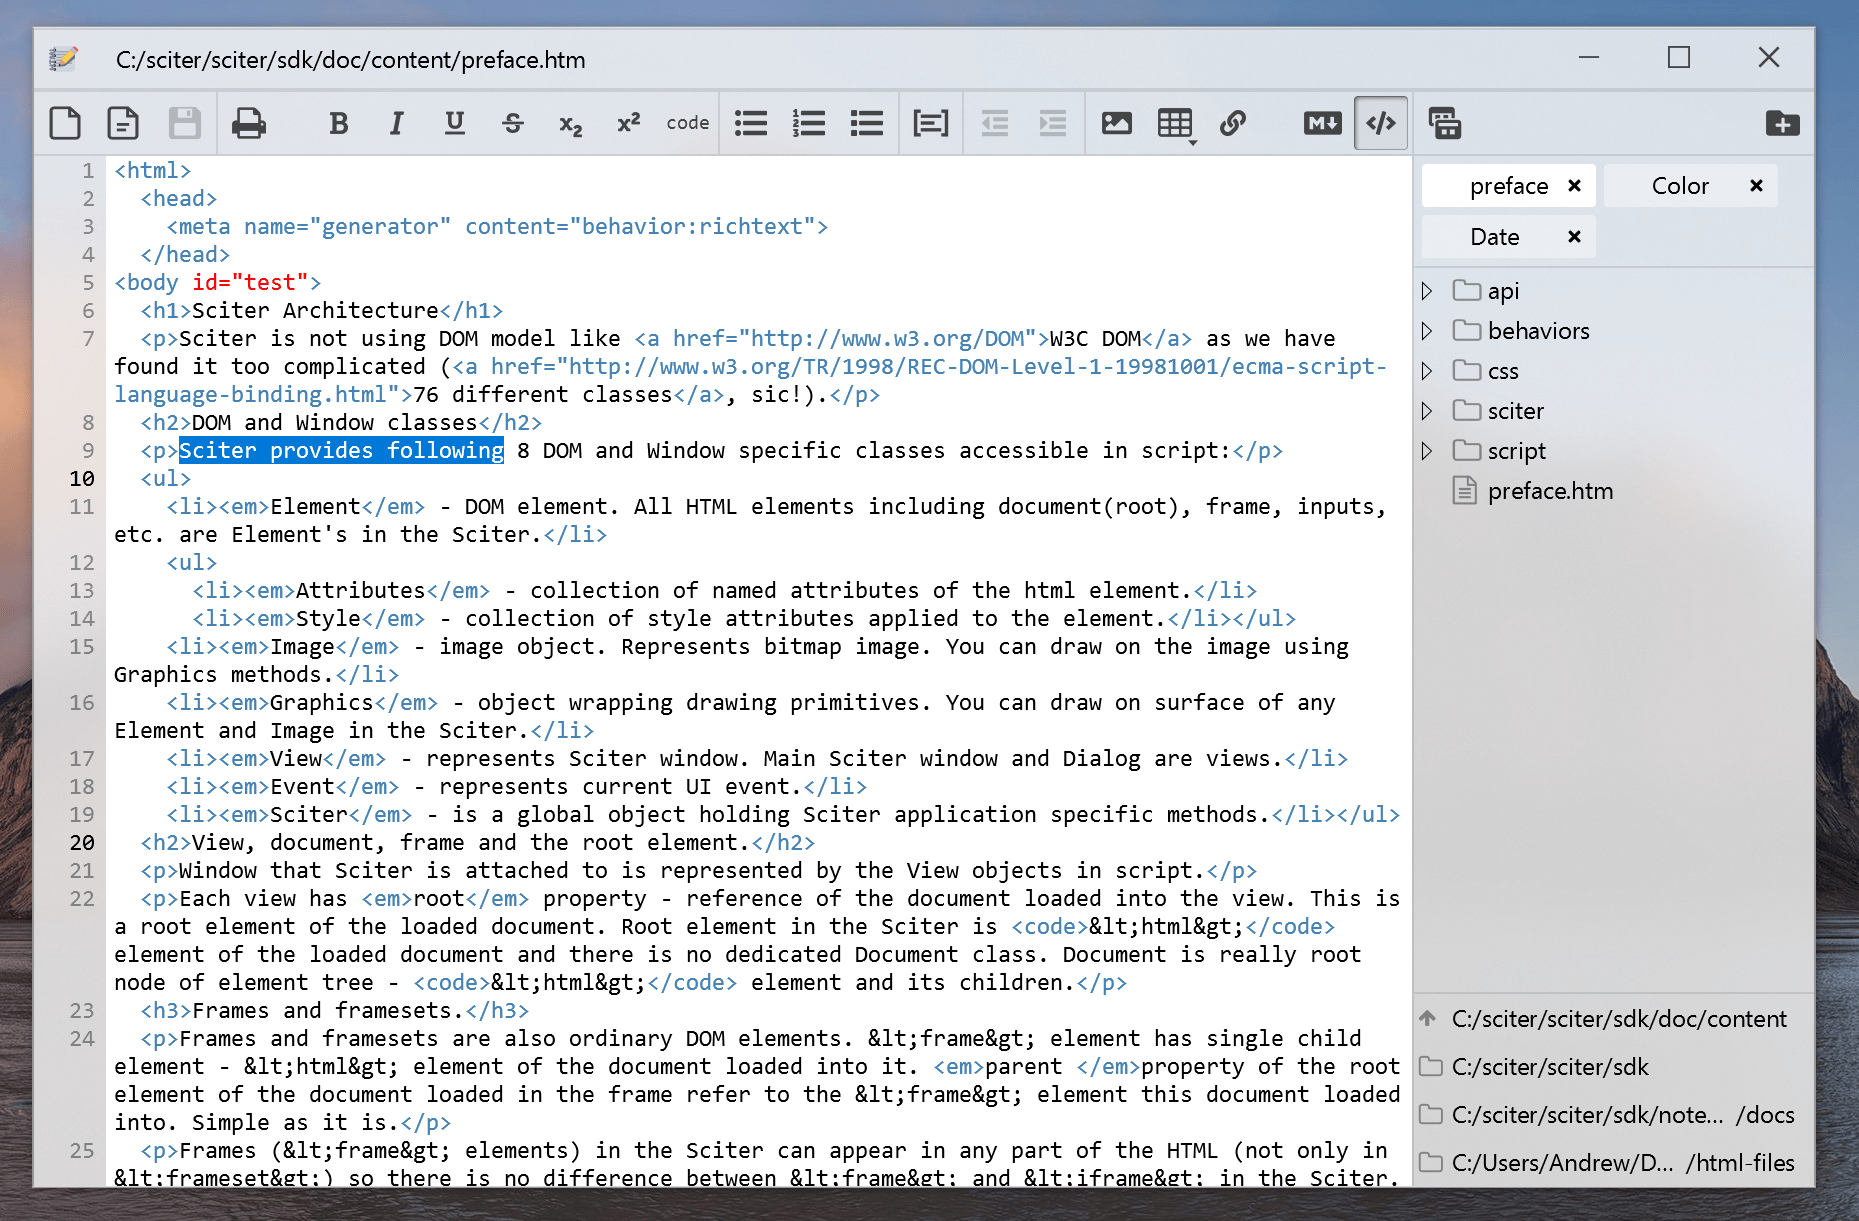
Task: Apply subscript formatting
Action: (x=571, y=124)
